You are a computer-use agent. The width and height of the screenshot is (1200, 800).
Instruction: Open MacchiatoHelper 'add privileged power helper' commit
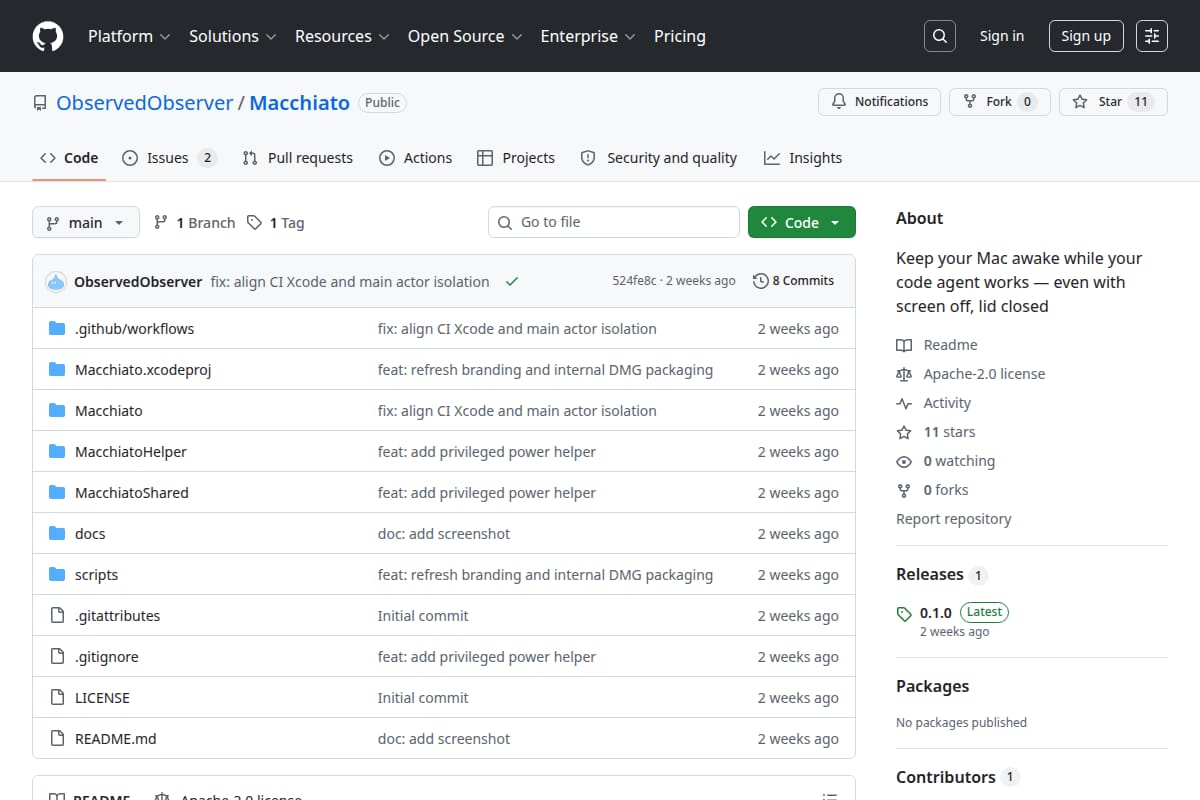[487, 452]
